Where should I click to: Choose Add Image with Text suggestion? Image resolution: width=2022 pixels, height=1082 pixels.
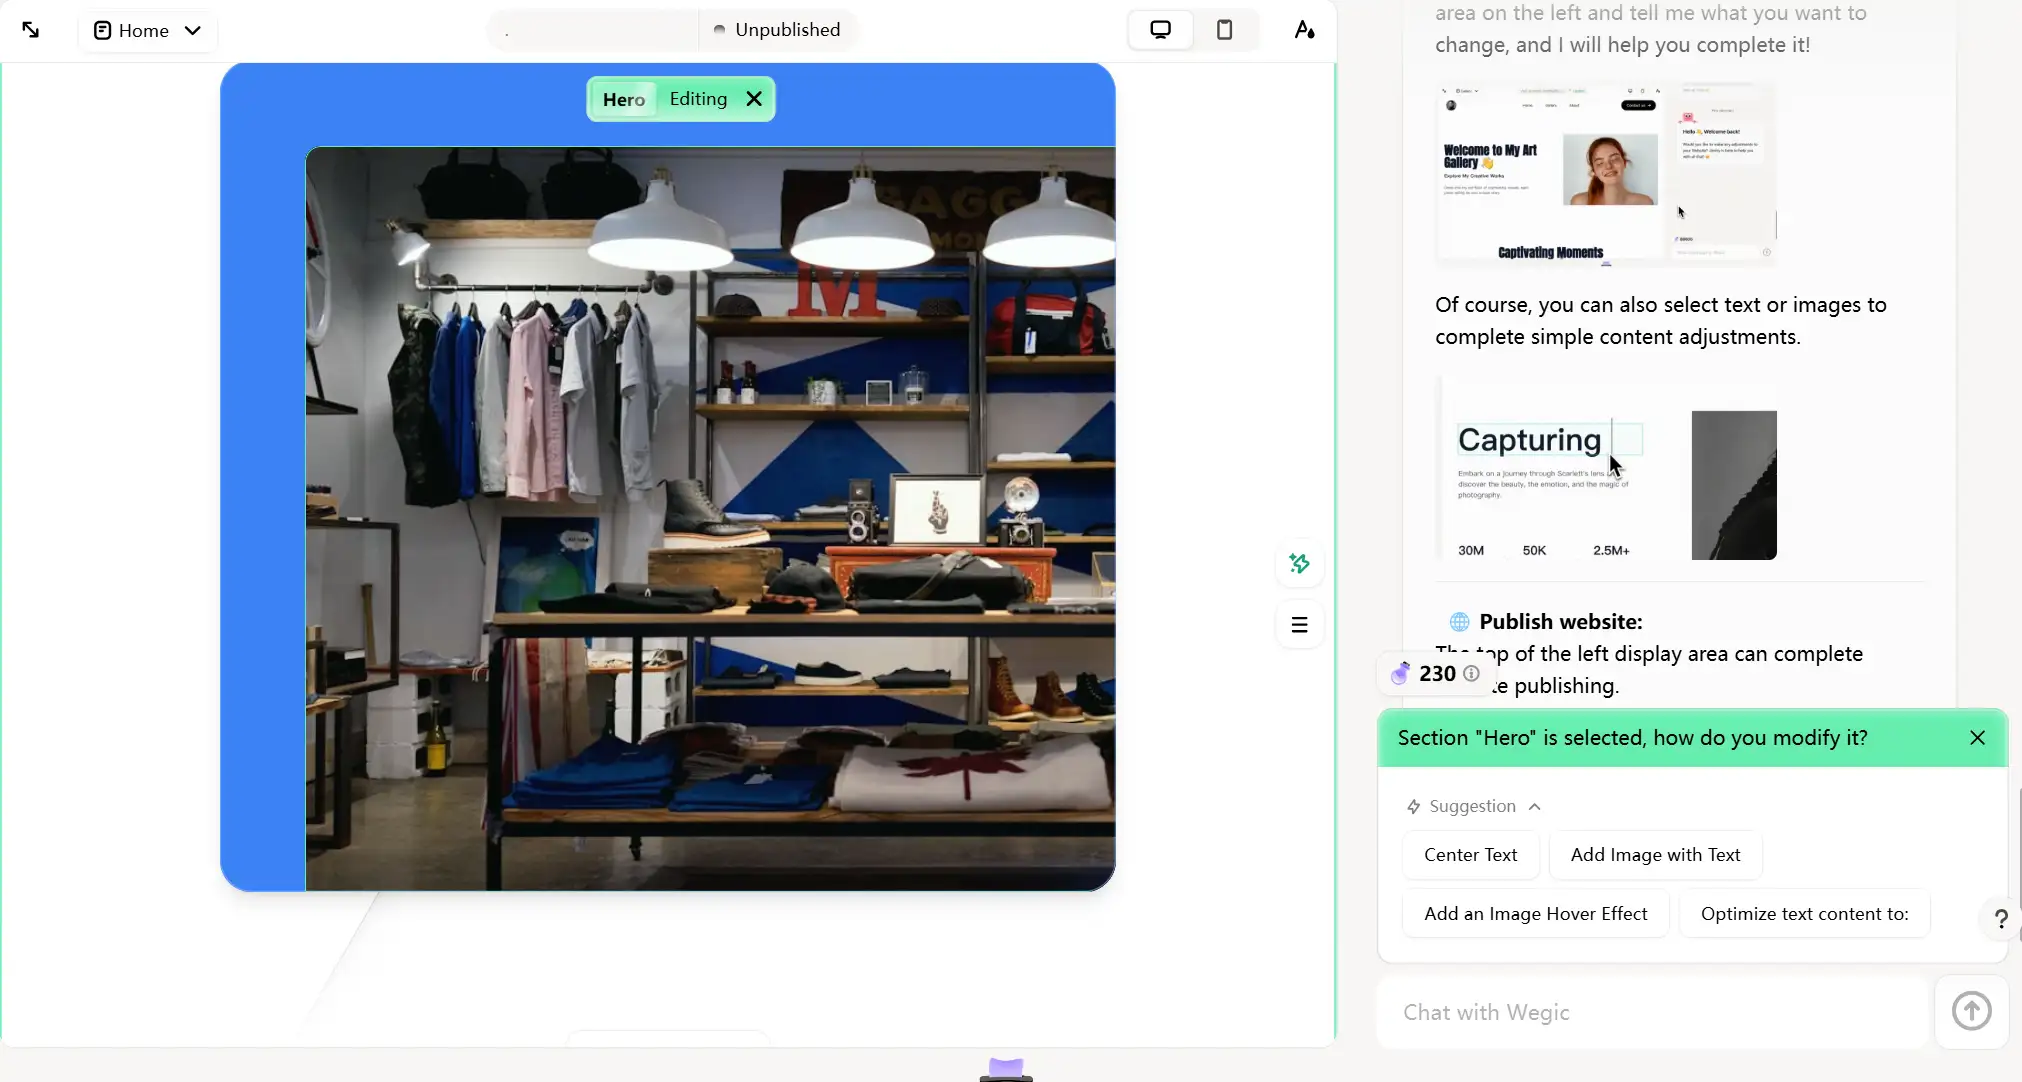tap(1655, 855)
